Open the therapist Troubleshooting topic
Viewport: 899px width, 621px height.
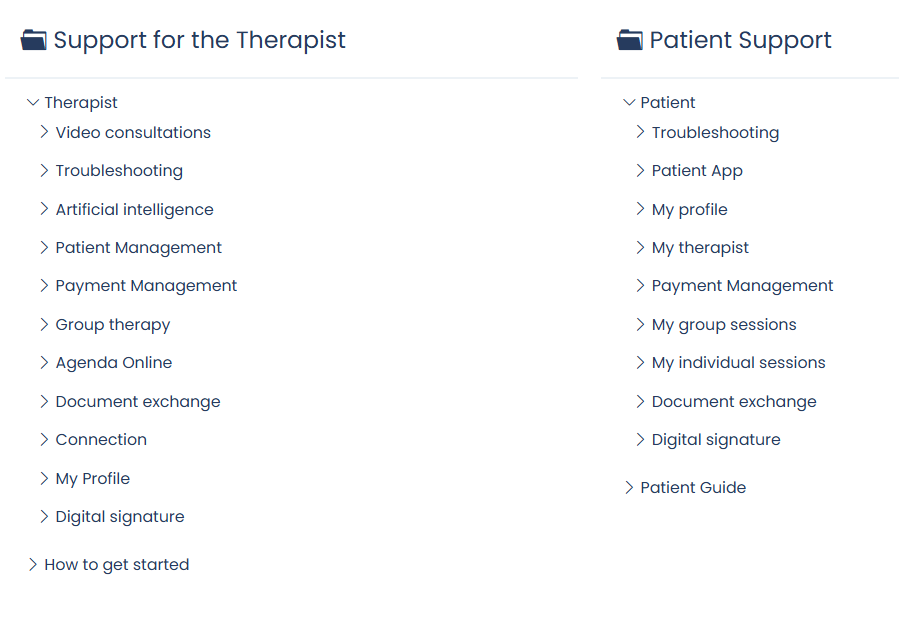(x=119, y=171)
